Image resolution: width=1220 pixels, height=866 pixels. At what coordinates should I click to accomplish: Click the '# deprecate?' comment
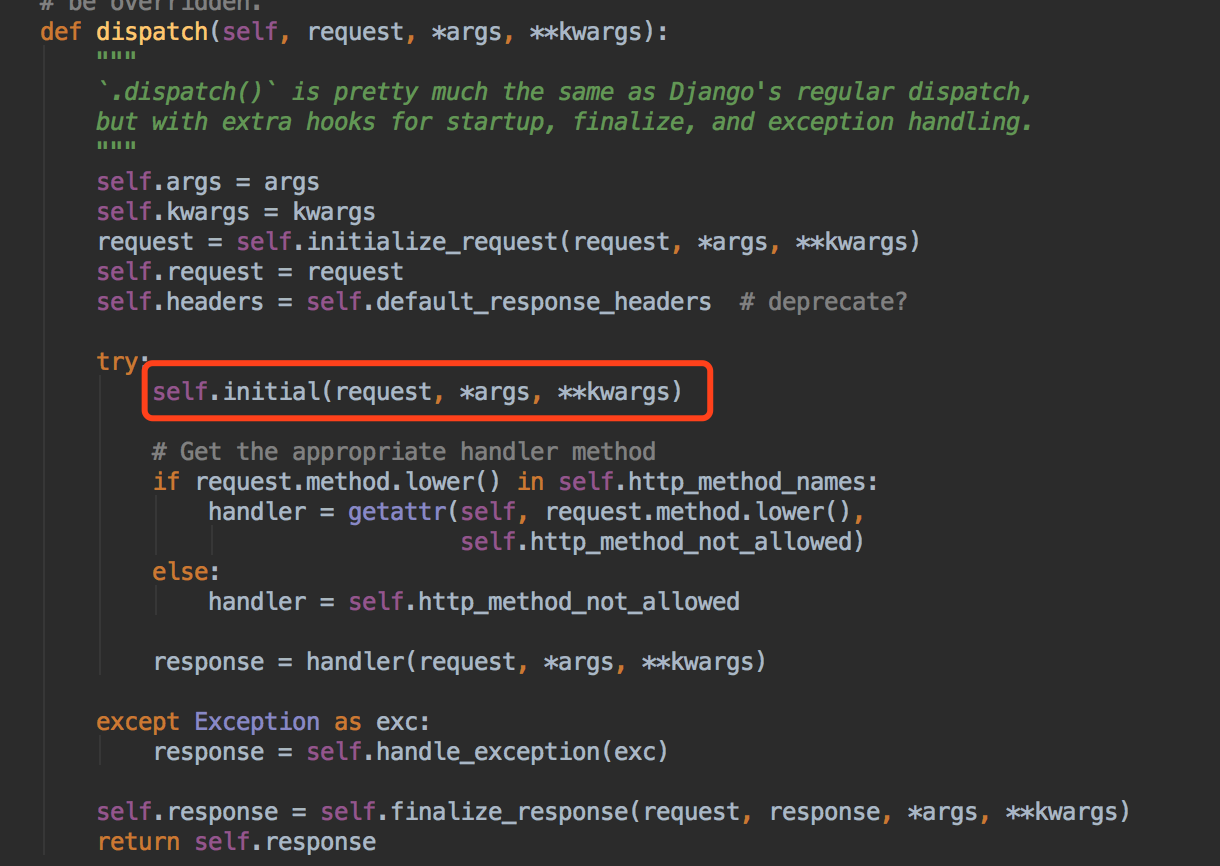[x=823, y=302]
